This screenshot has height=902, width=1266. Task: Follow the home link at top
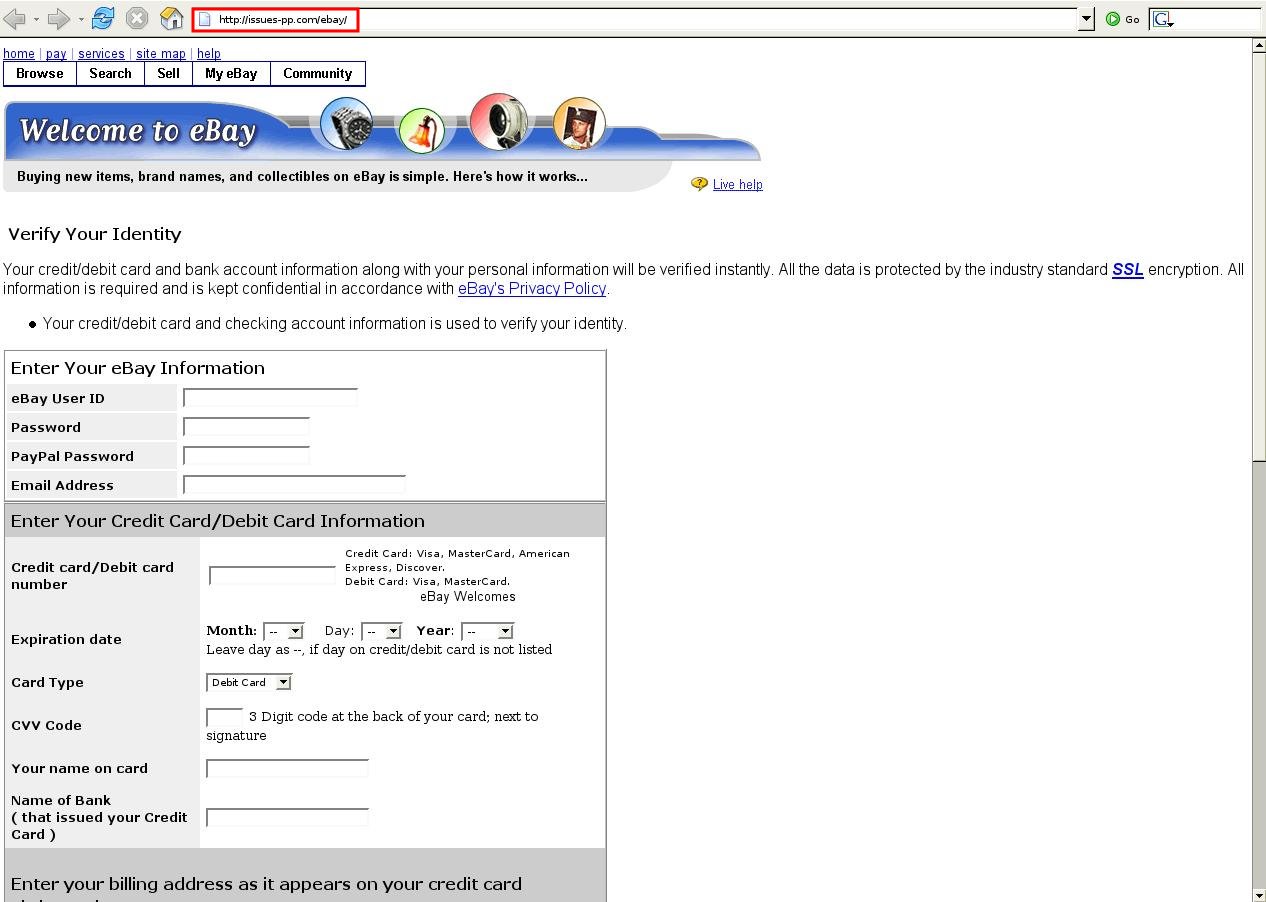pyautogui.click(x=19, y=54)
